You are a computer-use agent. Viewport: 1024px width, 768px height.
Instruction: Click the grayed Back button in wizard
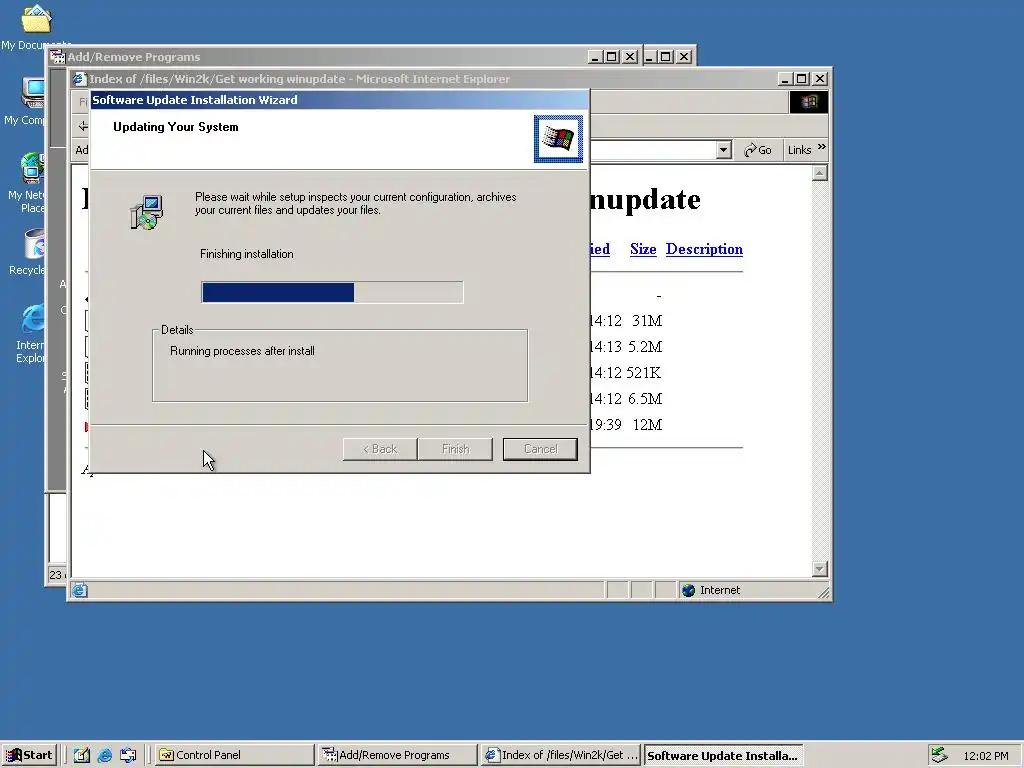tap(379, 449)
